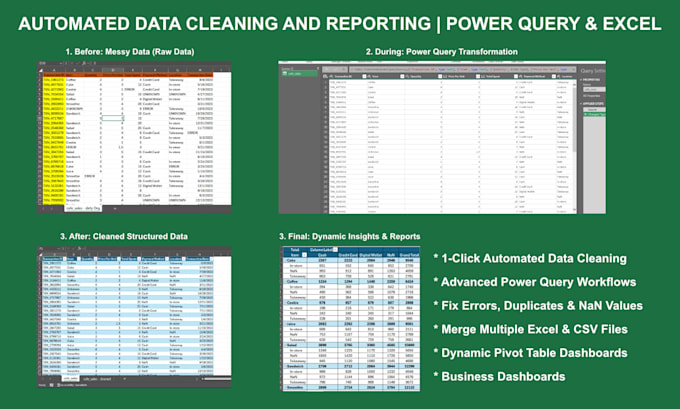
Task: Open TransactionID filter in the cleaned data table
Action: (x=65, y=258)
